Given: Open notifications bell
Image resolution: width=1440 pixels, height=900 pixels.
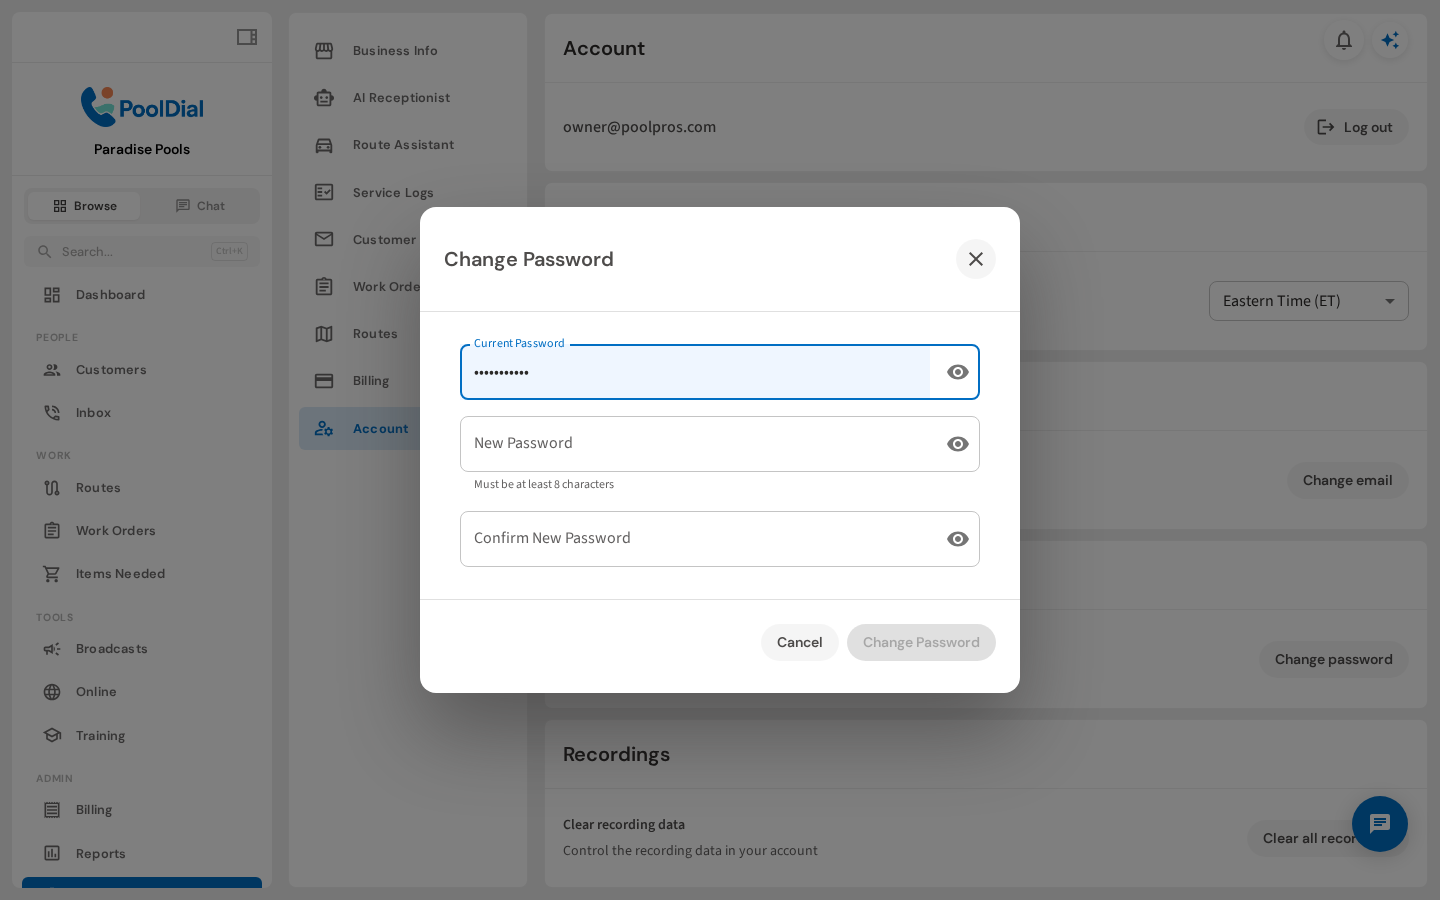Looking at the screenshot, I should 1344,40.
